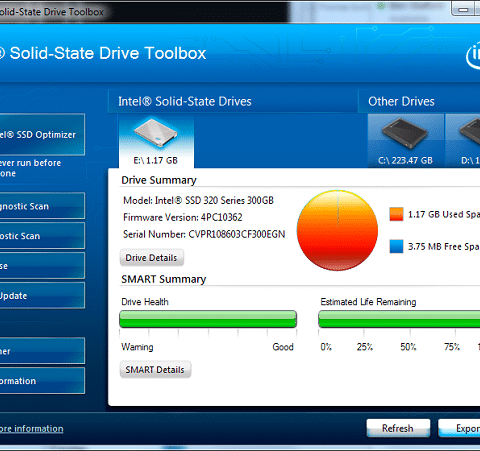Minimize the SSD Toolbox window

pyautogui.click(x=463, y=9)
